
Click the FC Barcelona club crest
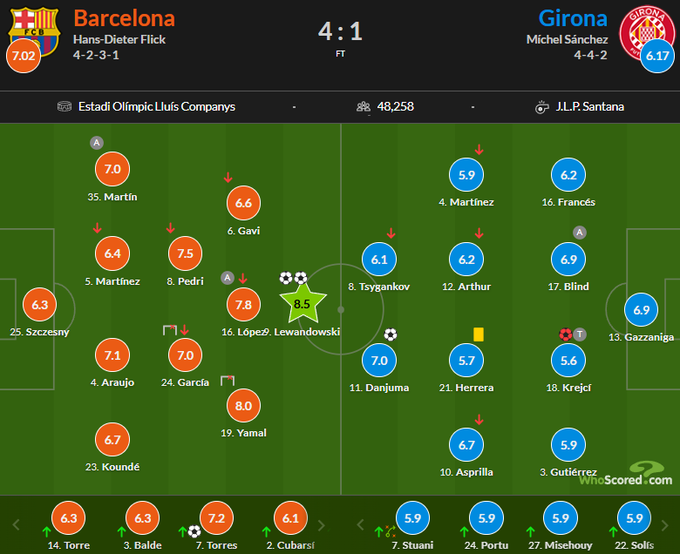coord(28,26)
